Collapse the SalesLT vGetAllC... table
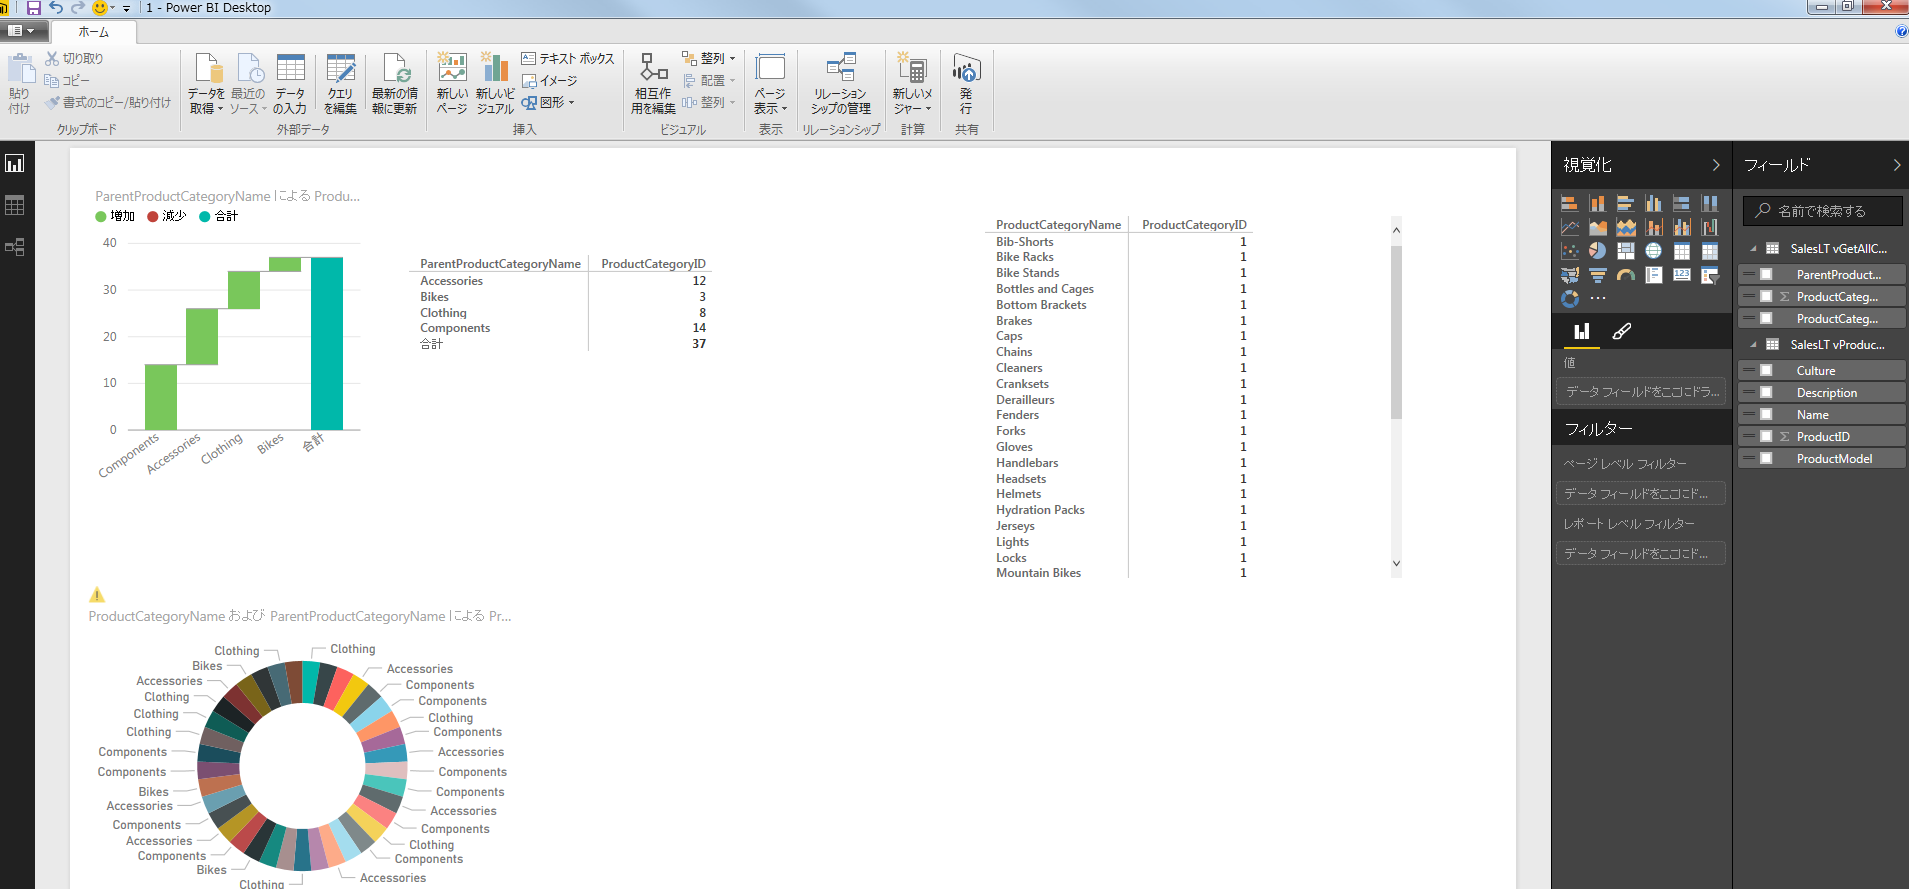Image resolution: width=1909 pixels, height=889 pixels. (1753, 249)
